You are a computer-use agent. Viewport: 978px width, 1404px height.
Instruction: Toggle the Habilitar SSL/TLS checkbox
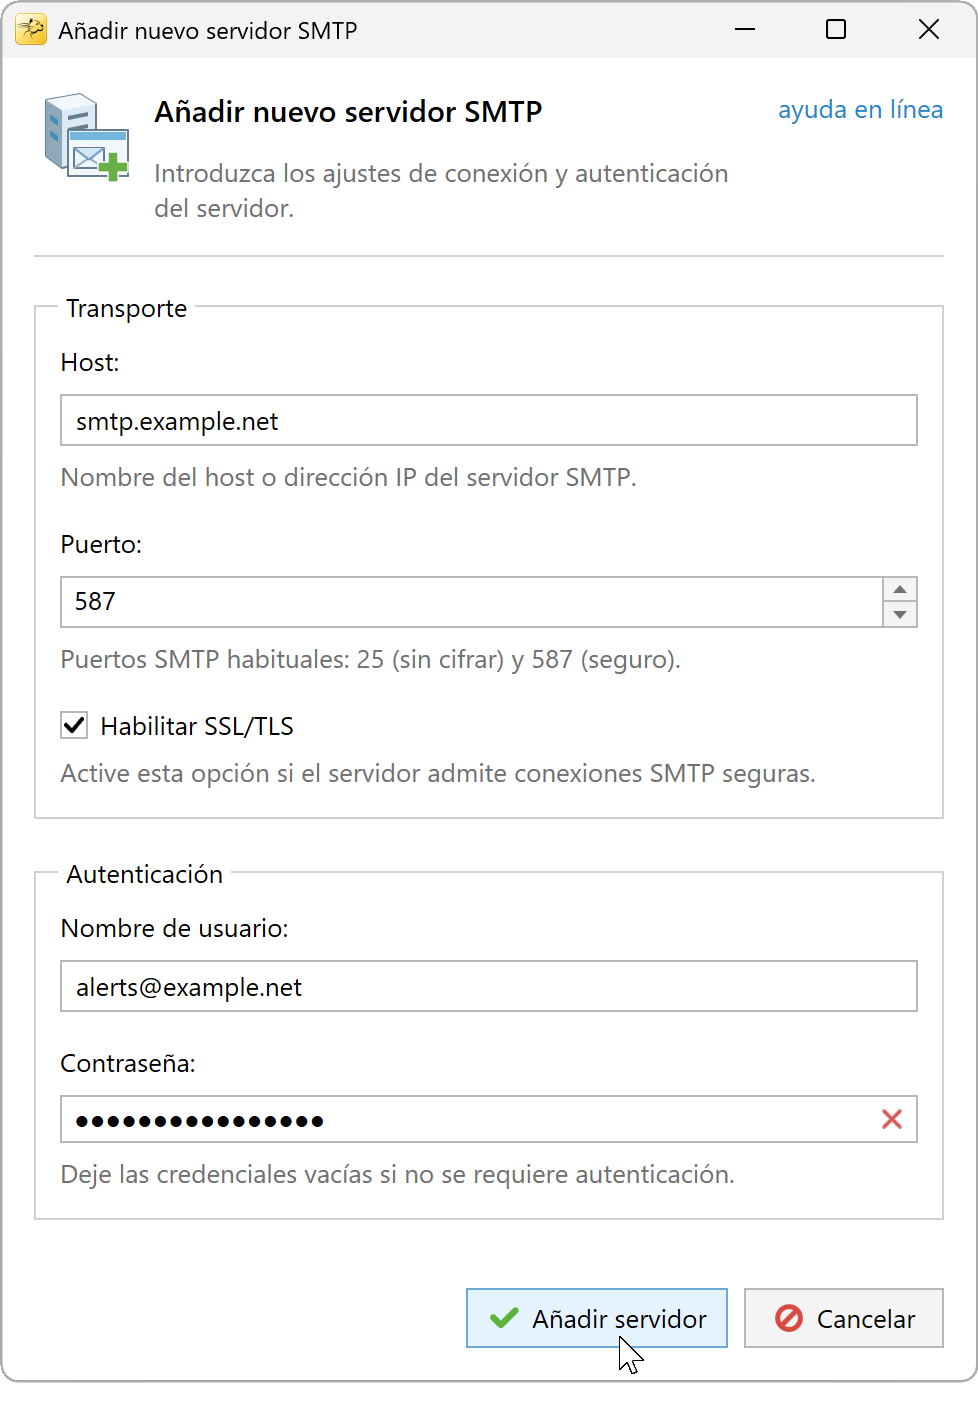(x=74, y=725)
